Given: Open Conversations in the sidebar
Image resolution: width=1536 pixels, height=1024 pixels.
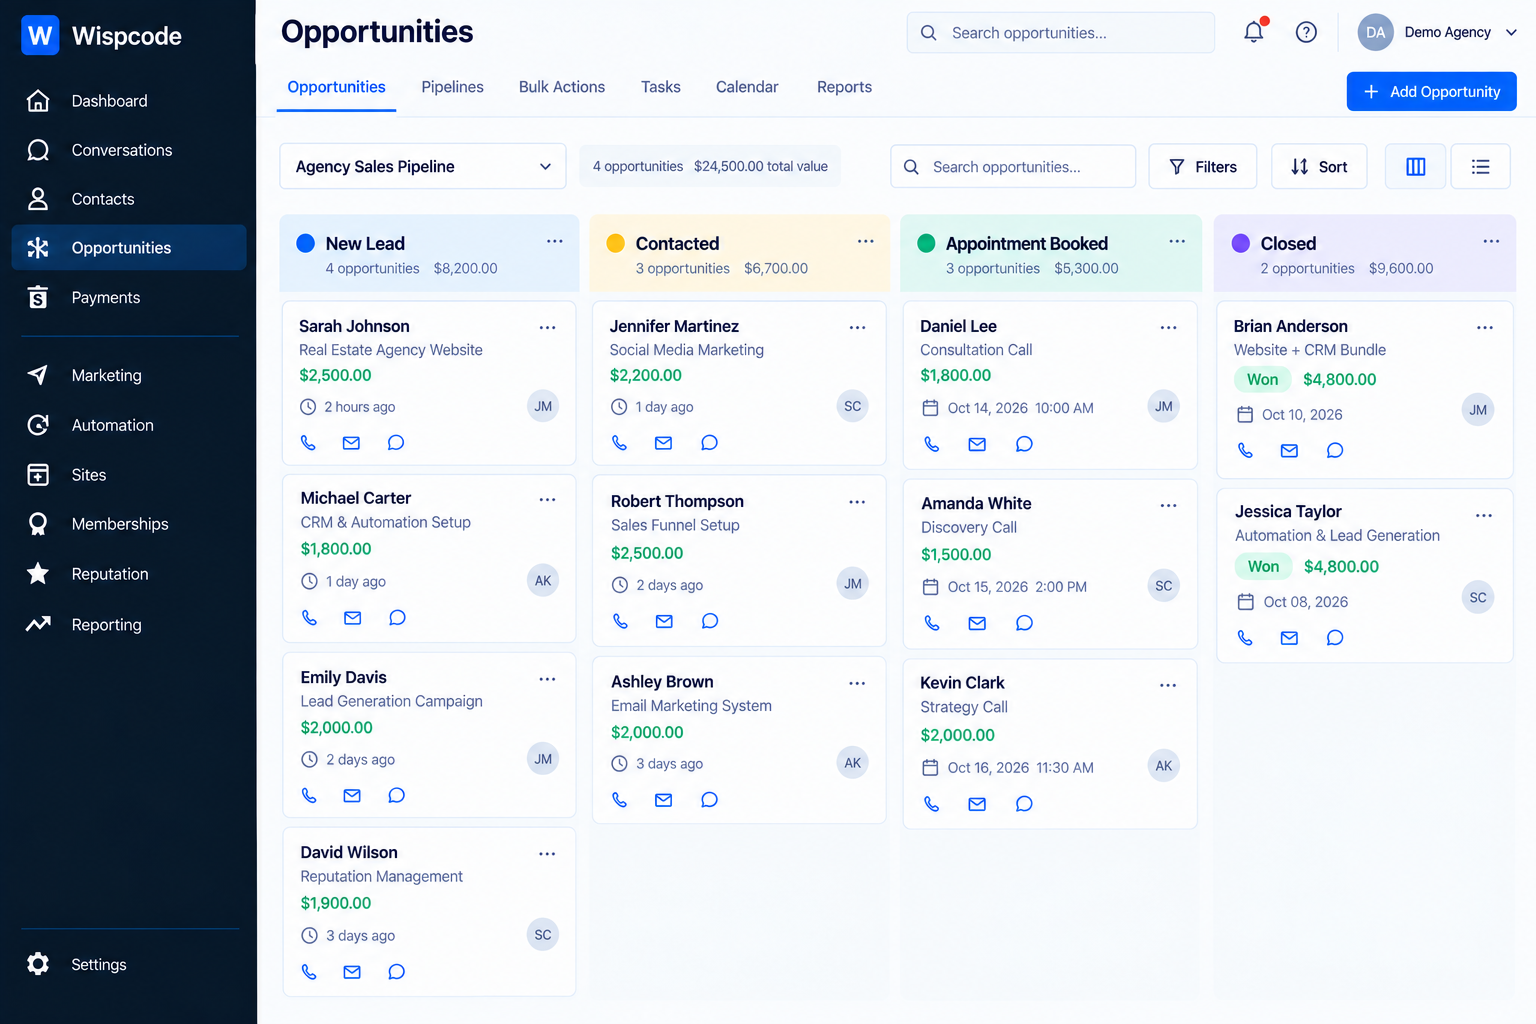Looking at the screenshot, I should 129,150.
